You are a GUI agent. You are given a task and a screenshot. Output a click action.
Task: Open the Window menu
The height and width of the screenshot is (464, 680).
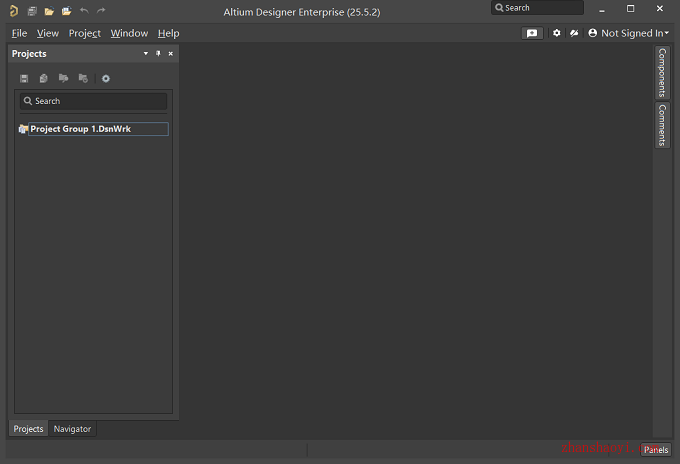click(129, 33)
